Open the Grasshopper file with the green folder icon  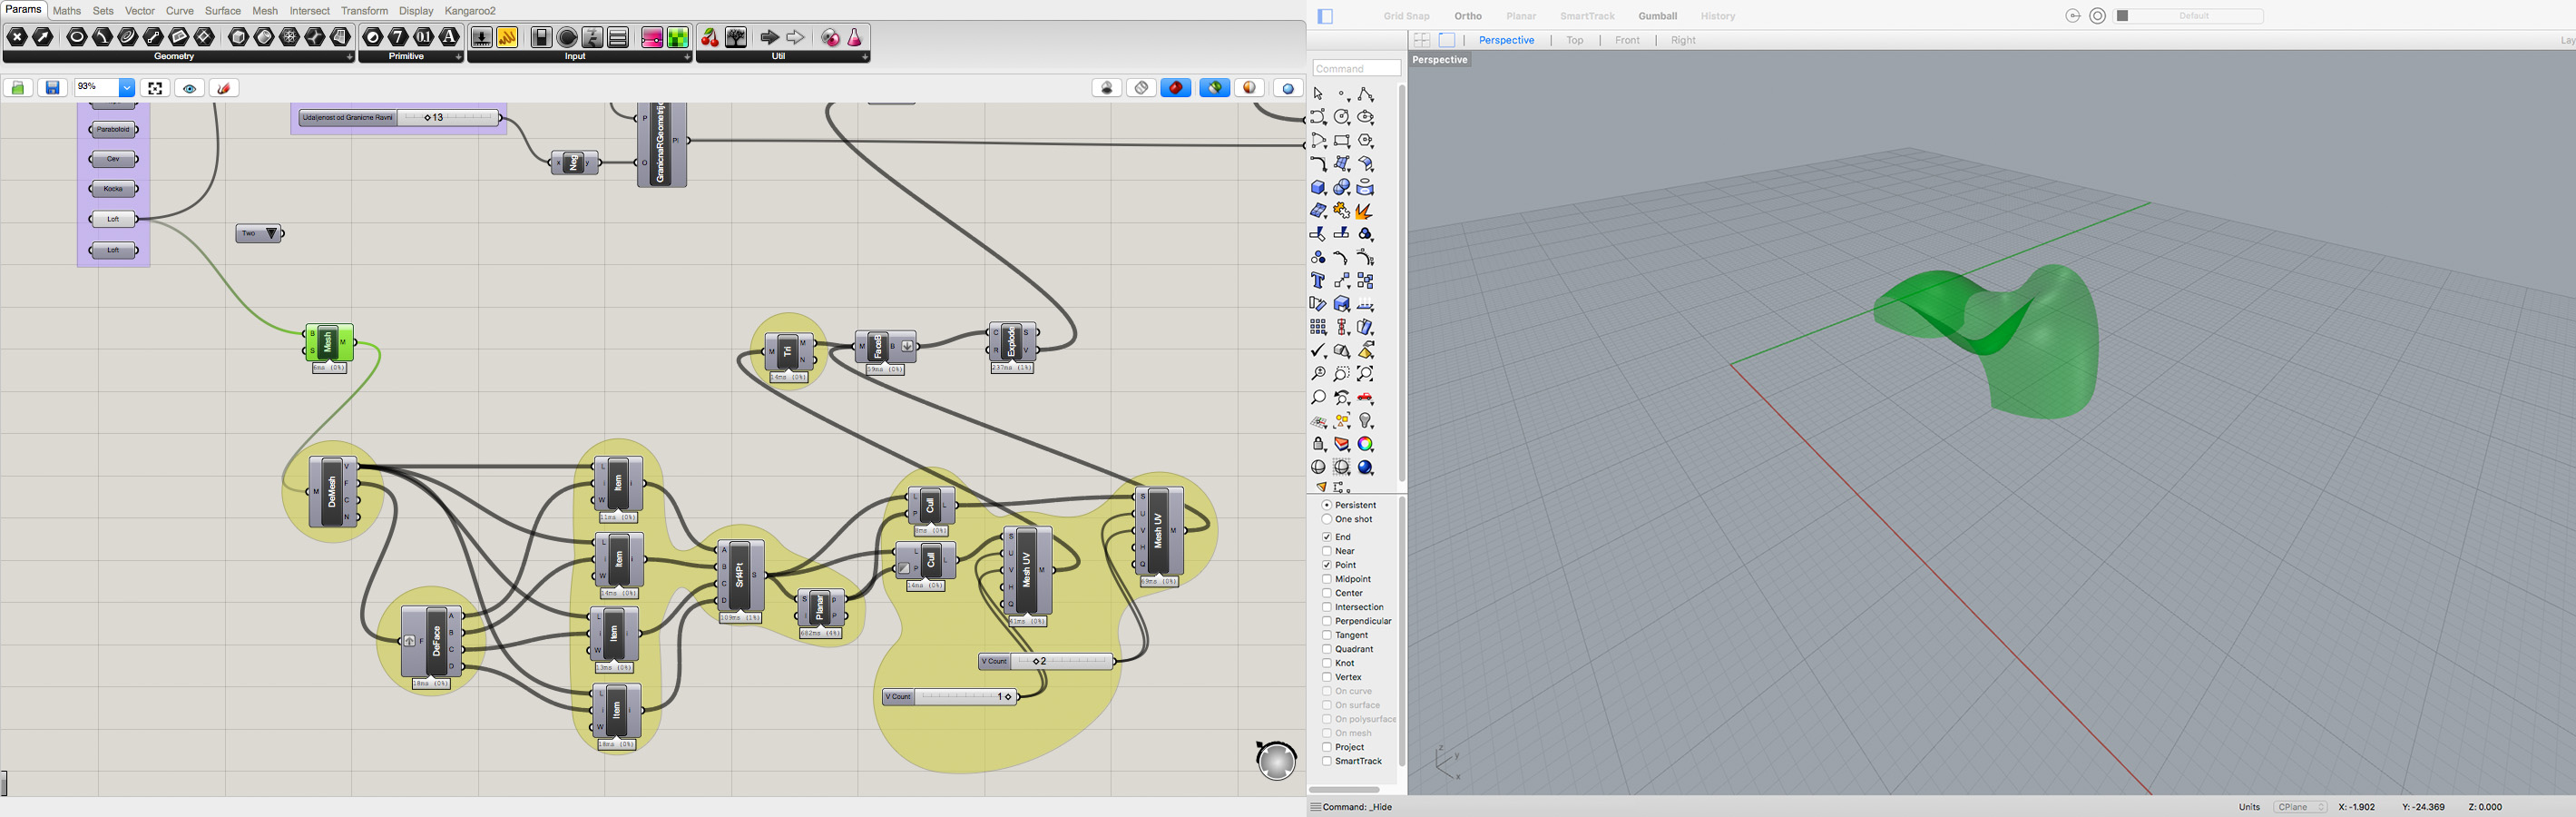pos(18,88)
